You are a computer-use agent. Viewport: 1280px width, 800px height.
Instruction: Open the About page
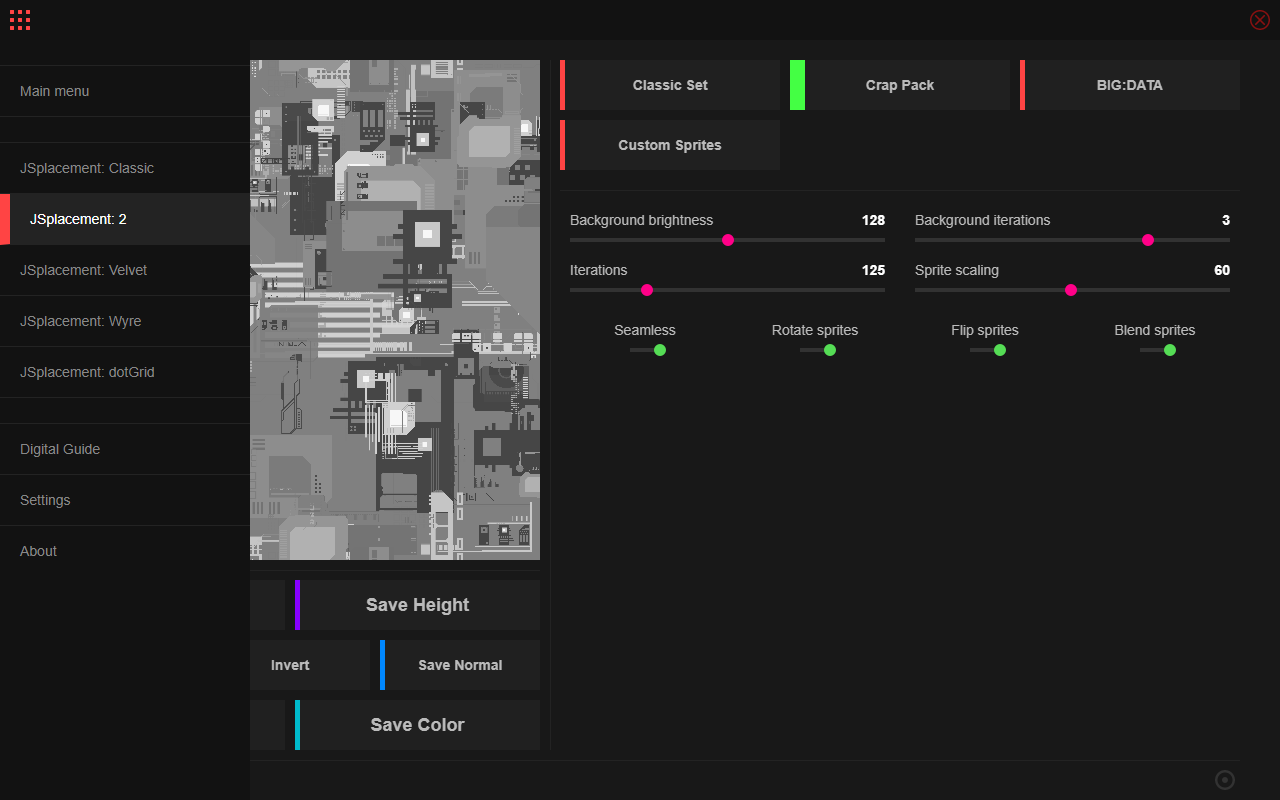click(x=124, y=551)
